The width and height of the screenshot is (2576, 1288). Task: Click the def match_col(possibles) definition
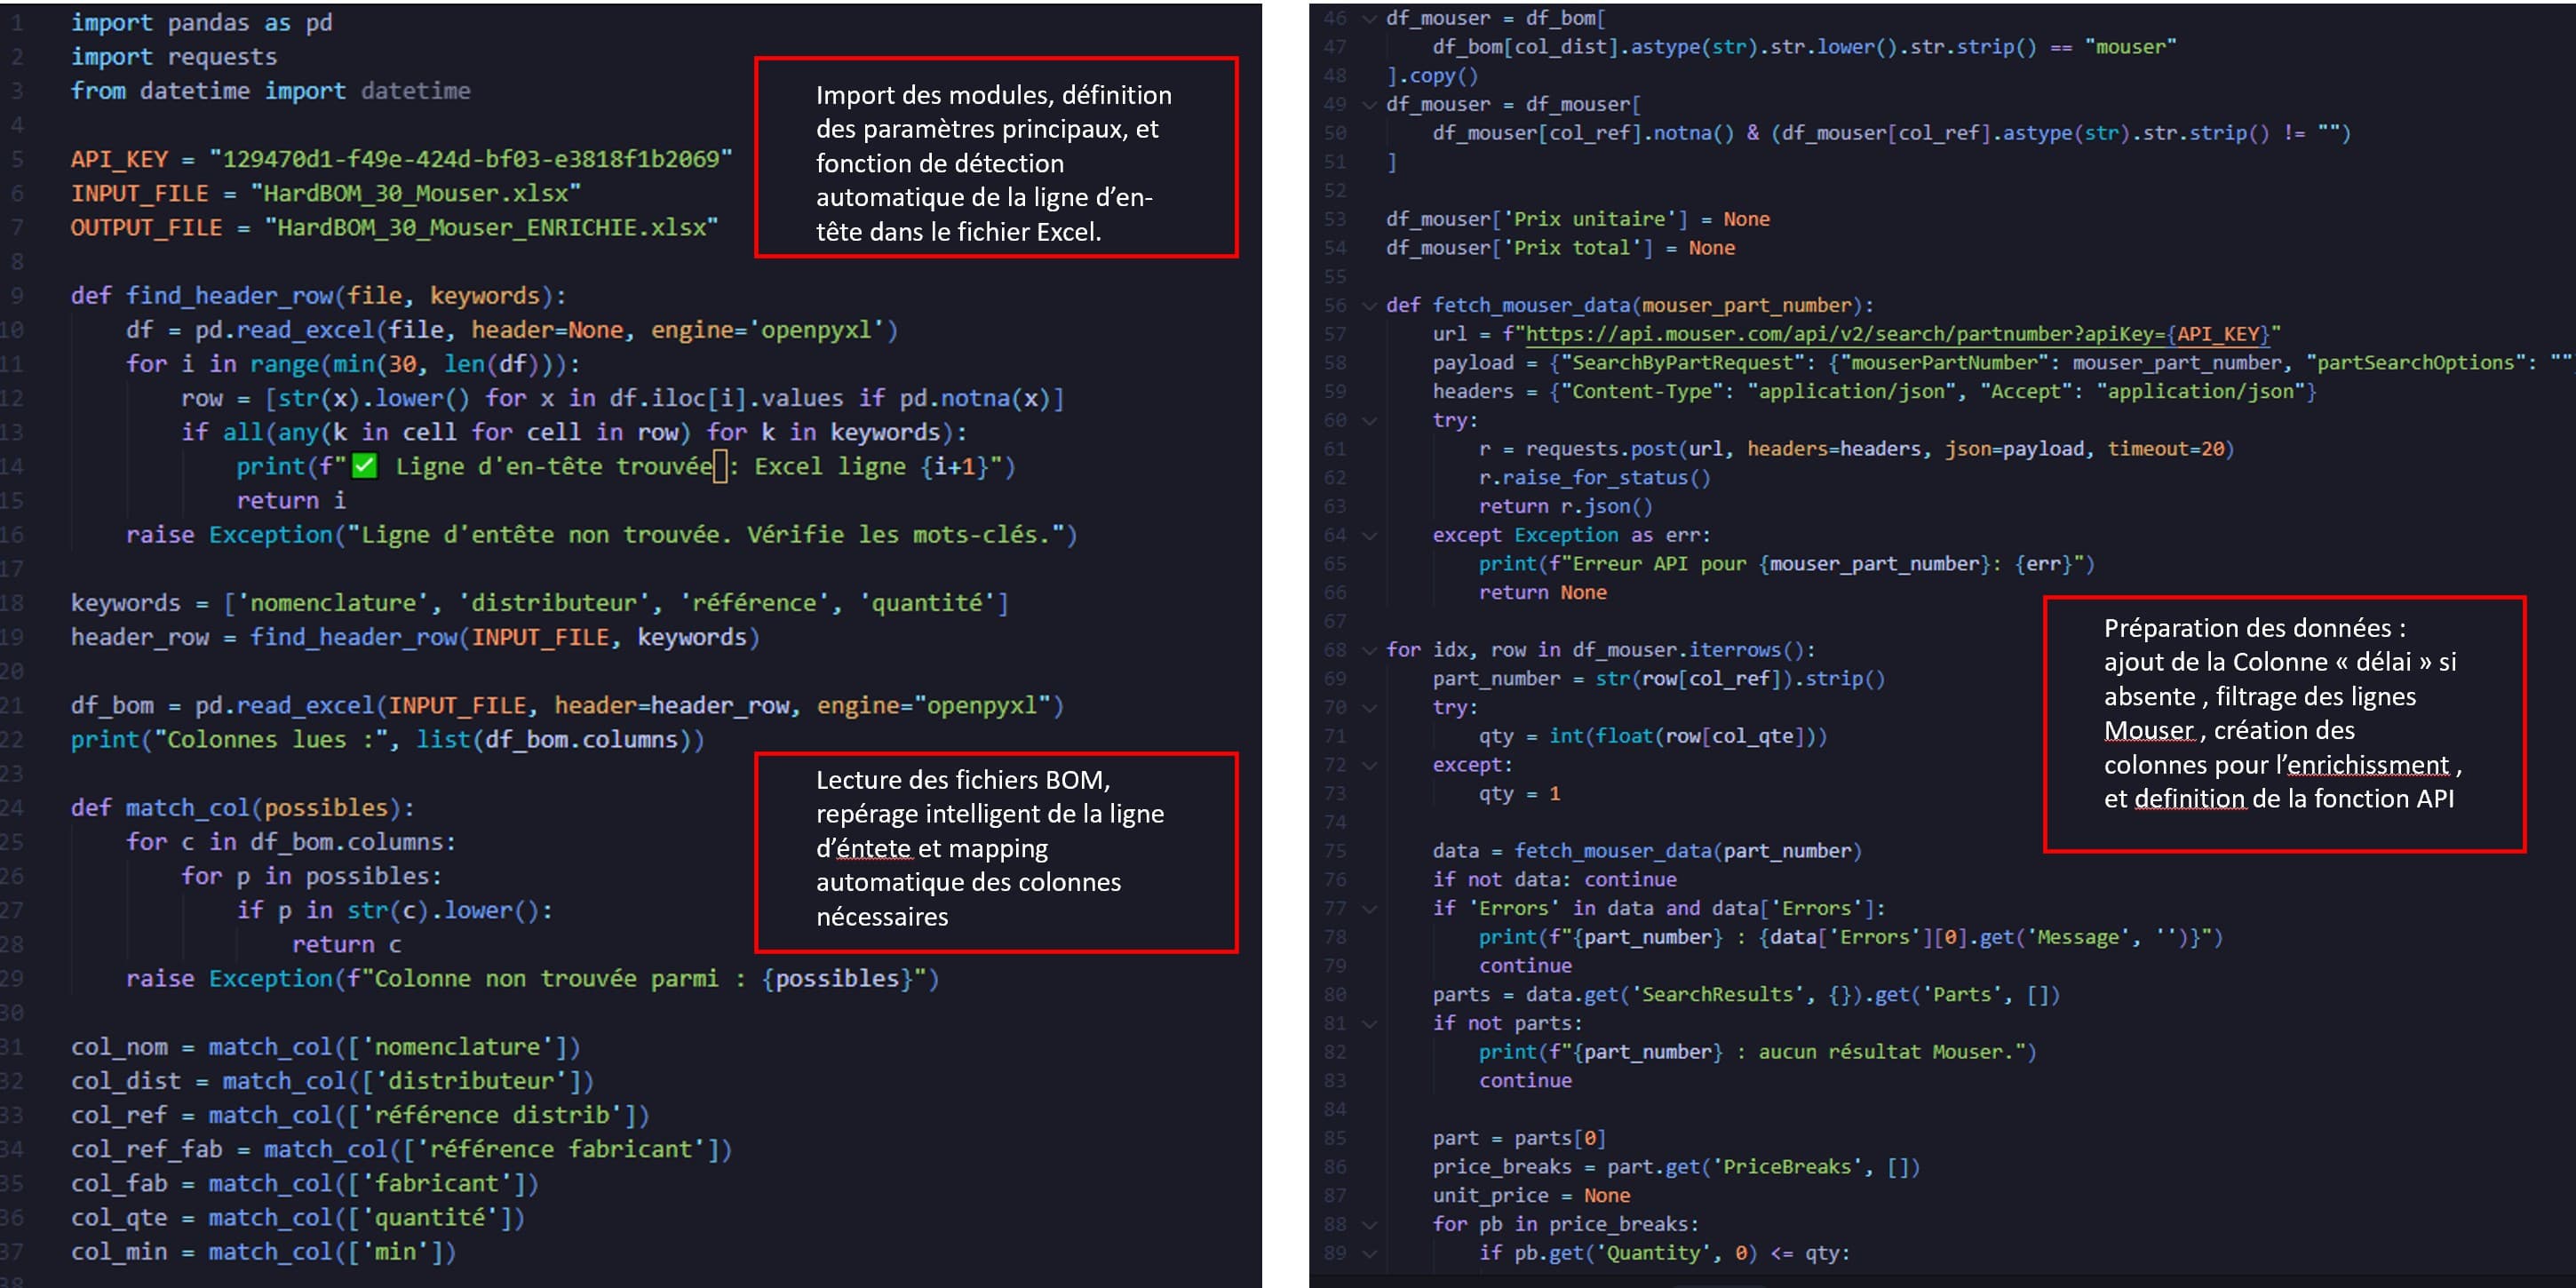242,808
